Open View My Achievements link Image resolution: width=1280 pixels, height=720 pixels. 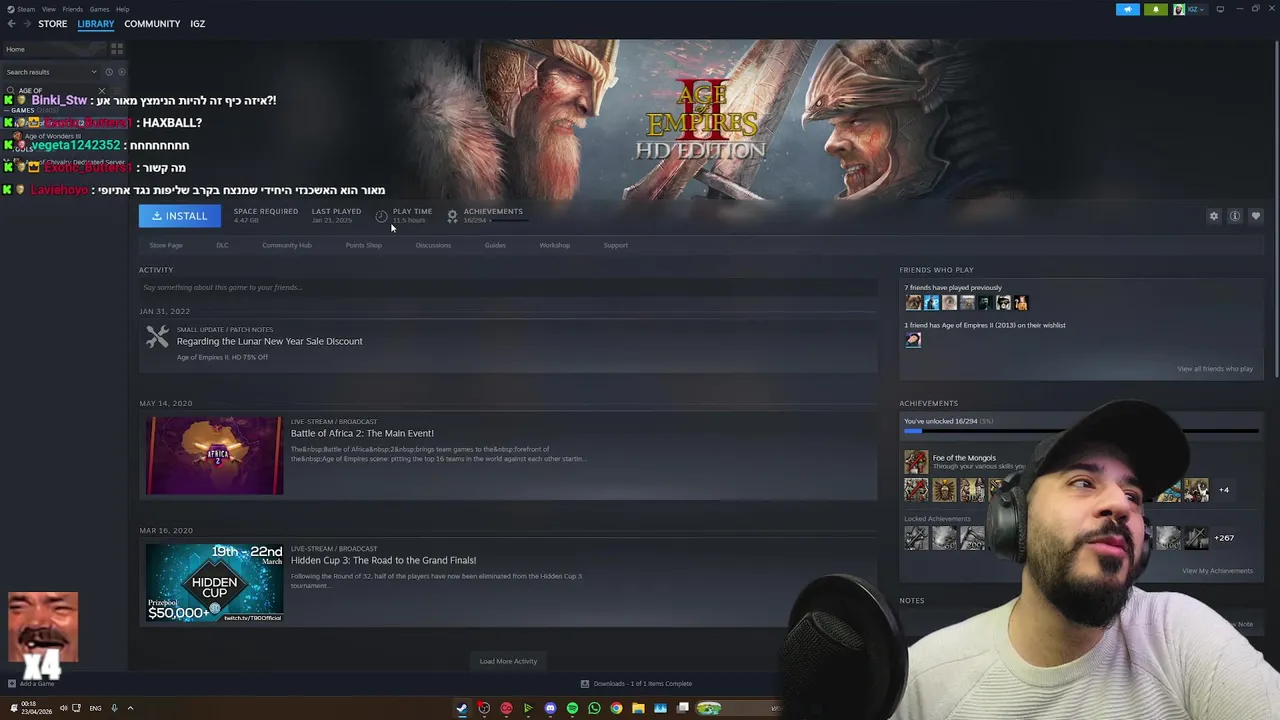1217,571
